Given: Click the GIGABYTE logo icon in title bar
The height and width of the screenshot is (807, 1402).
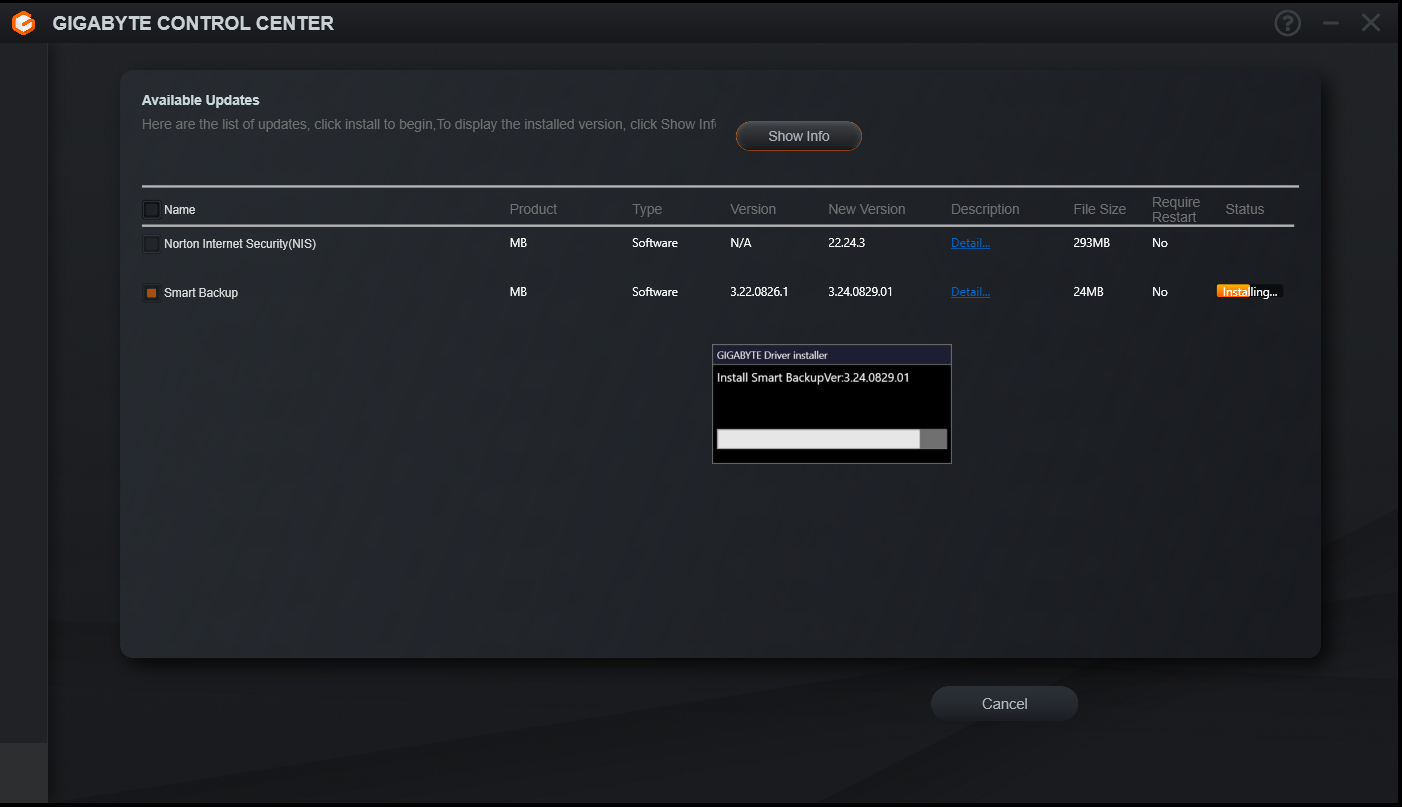Looking at the screenshot, I should pyautogui.click(x=23, y=23).
